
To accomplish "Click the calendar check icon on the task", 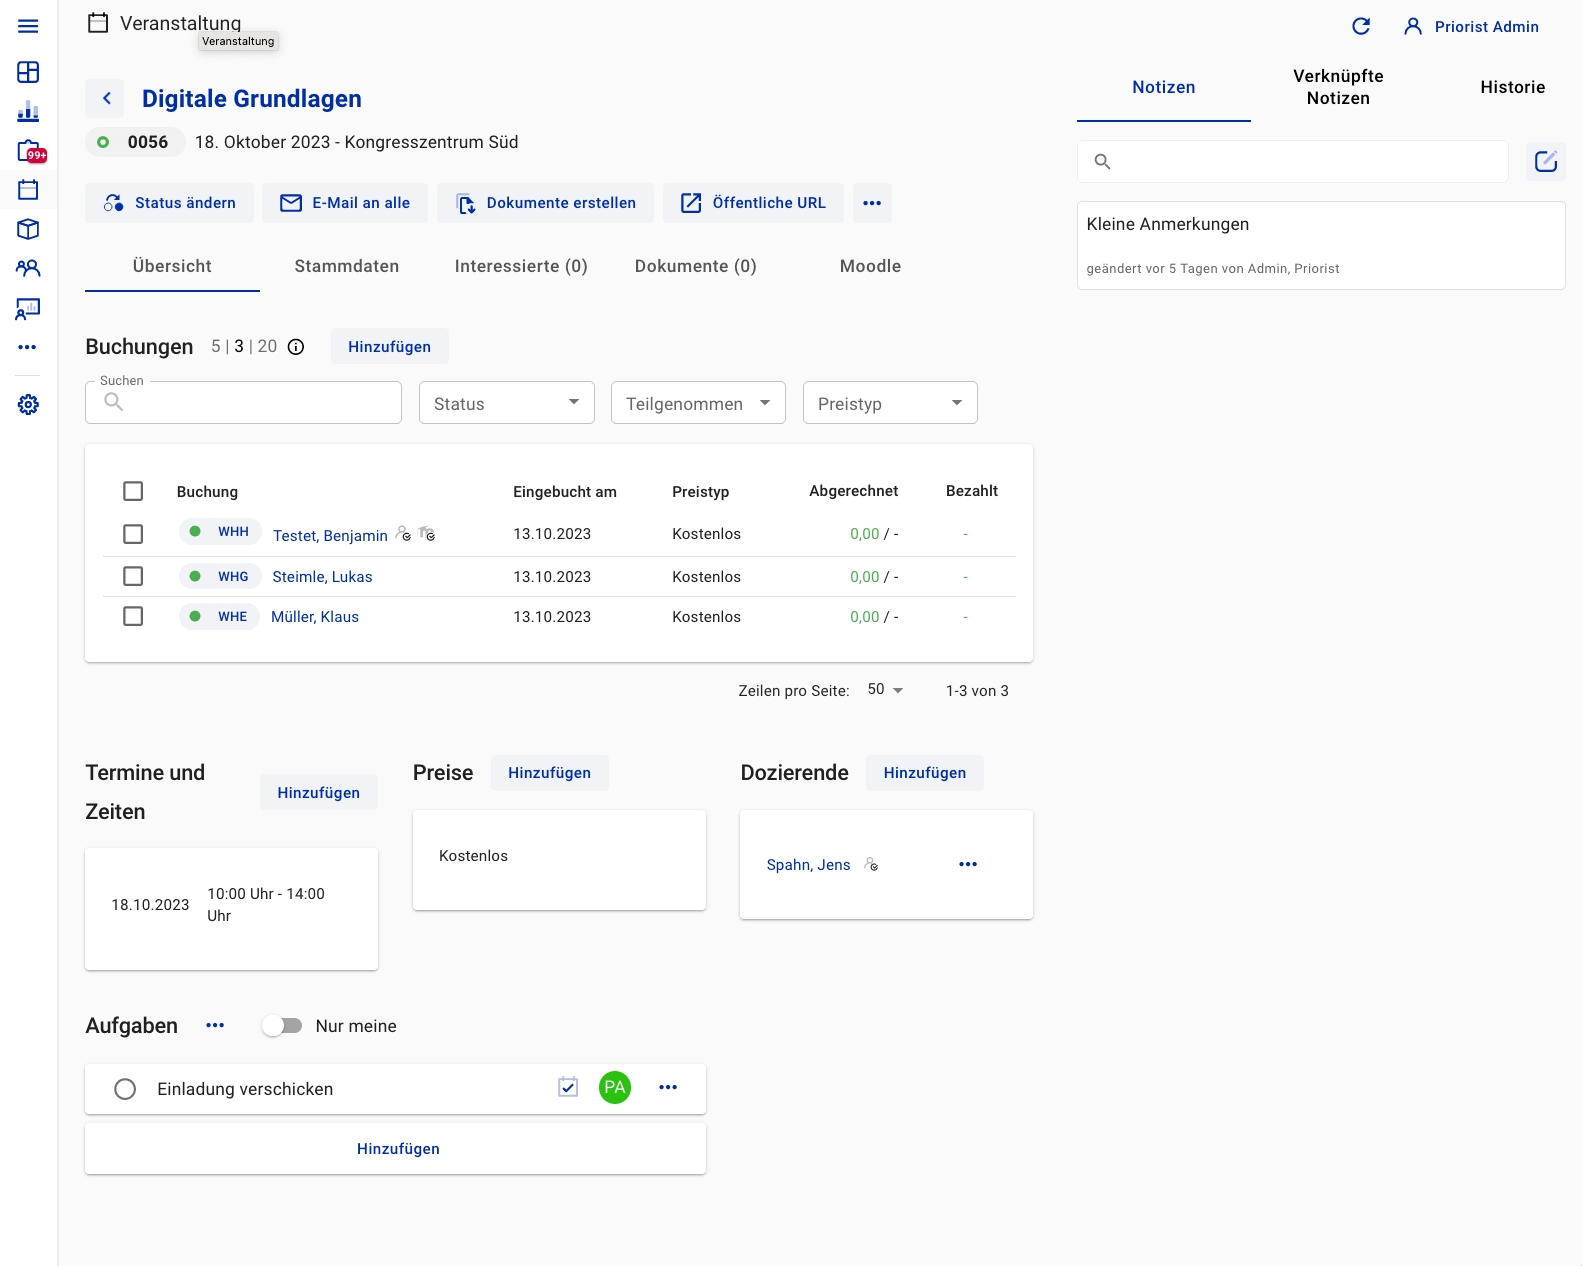I will pos(568,1087).
